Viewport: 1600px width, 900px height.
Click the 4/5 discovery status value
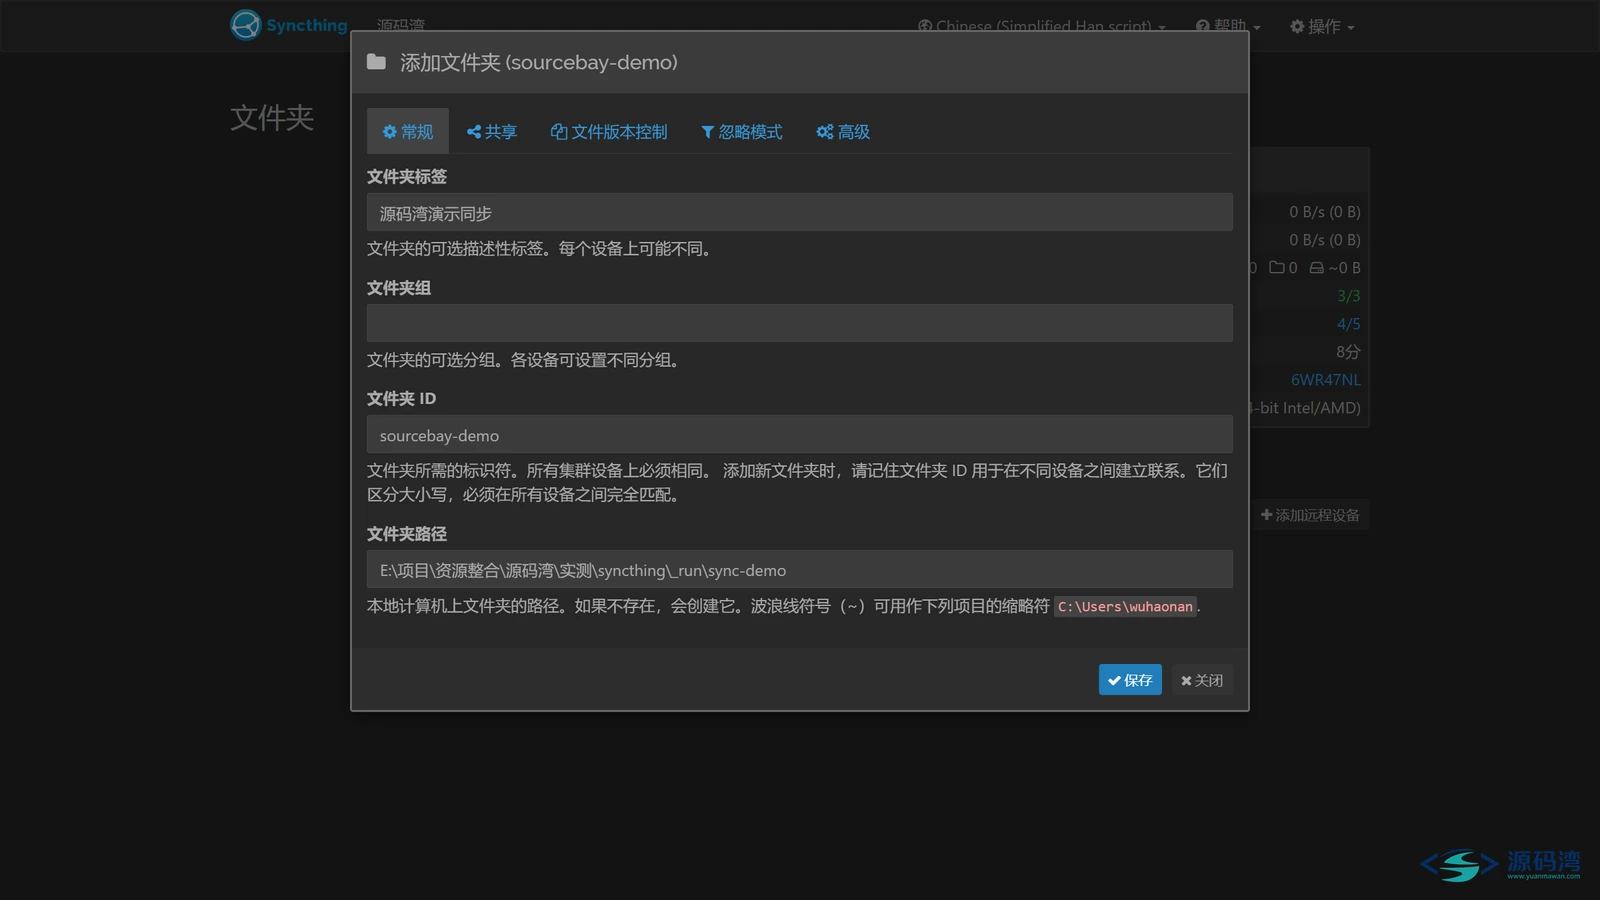(1348, 324)
